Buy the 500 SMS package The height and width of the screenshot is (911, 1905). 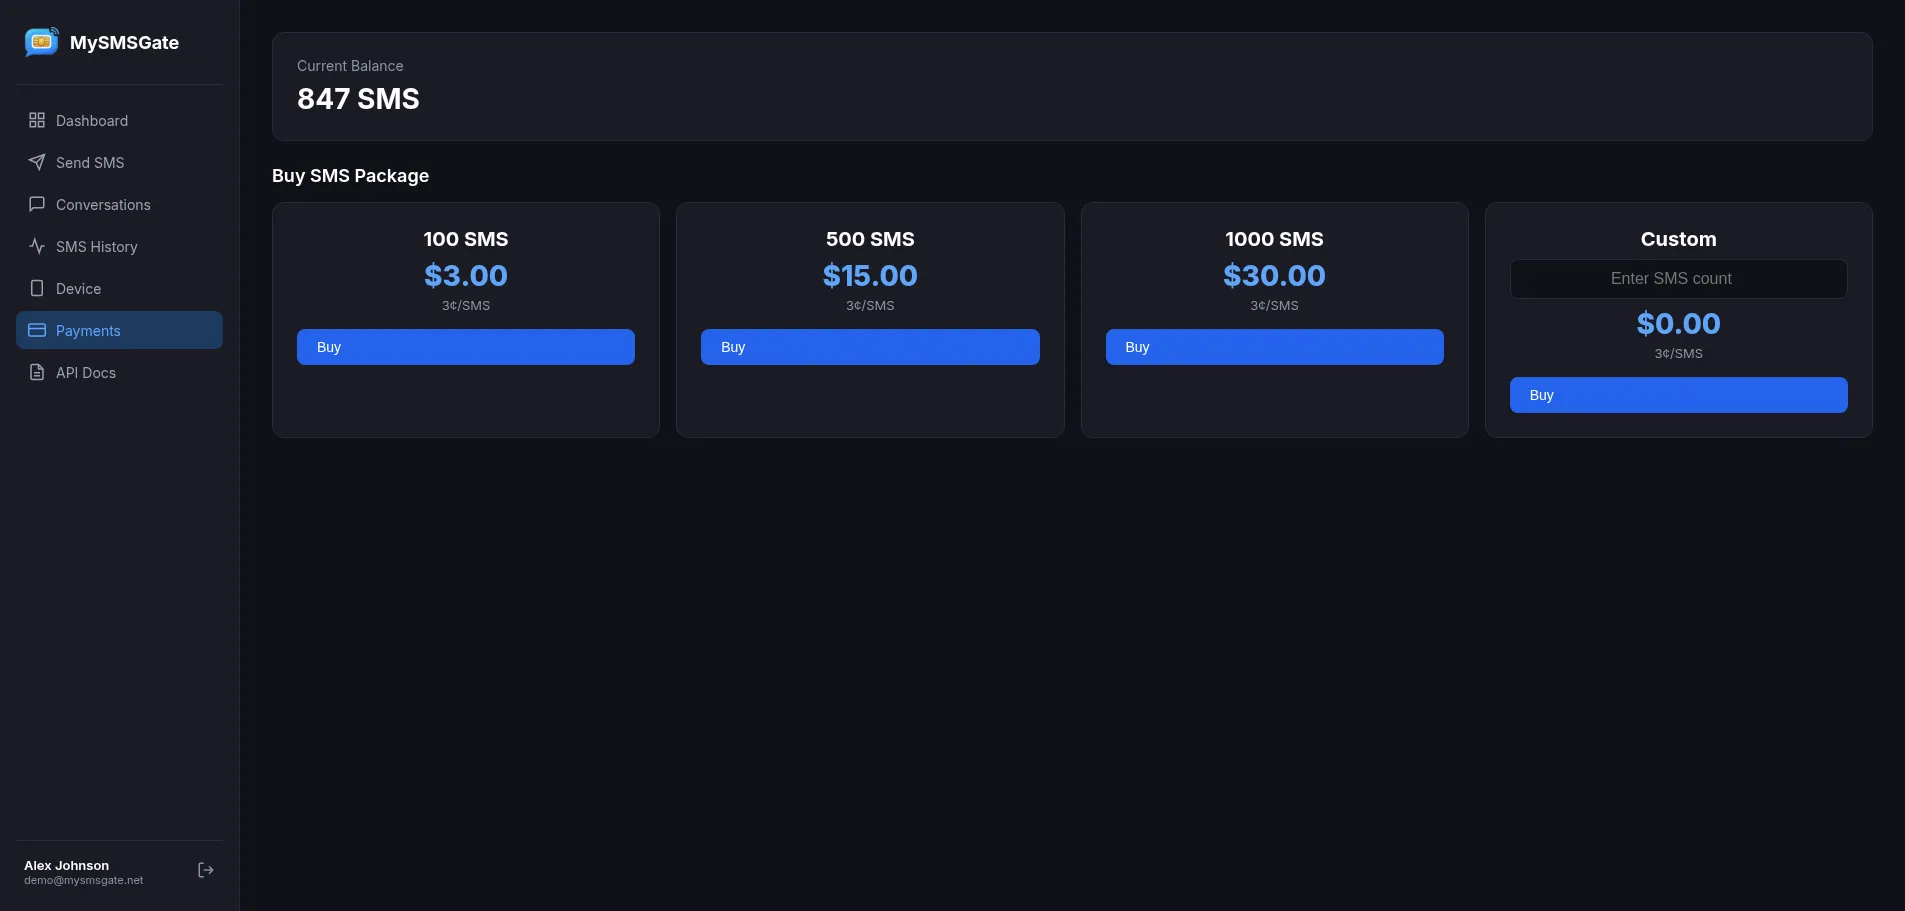(x=869, y=347)
